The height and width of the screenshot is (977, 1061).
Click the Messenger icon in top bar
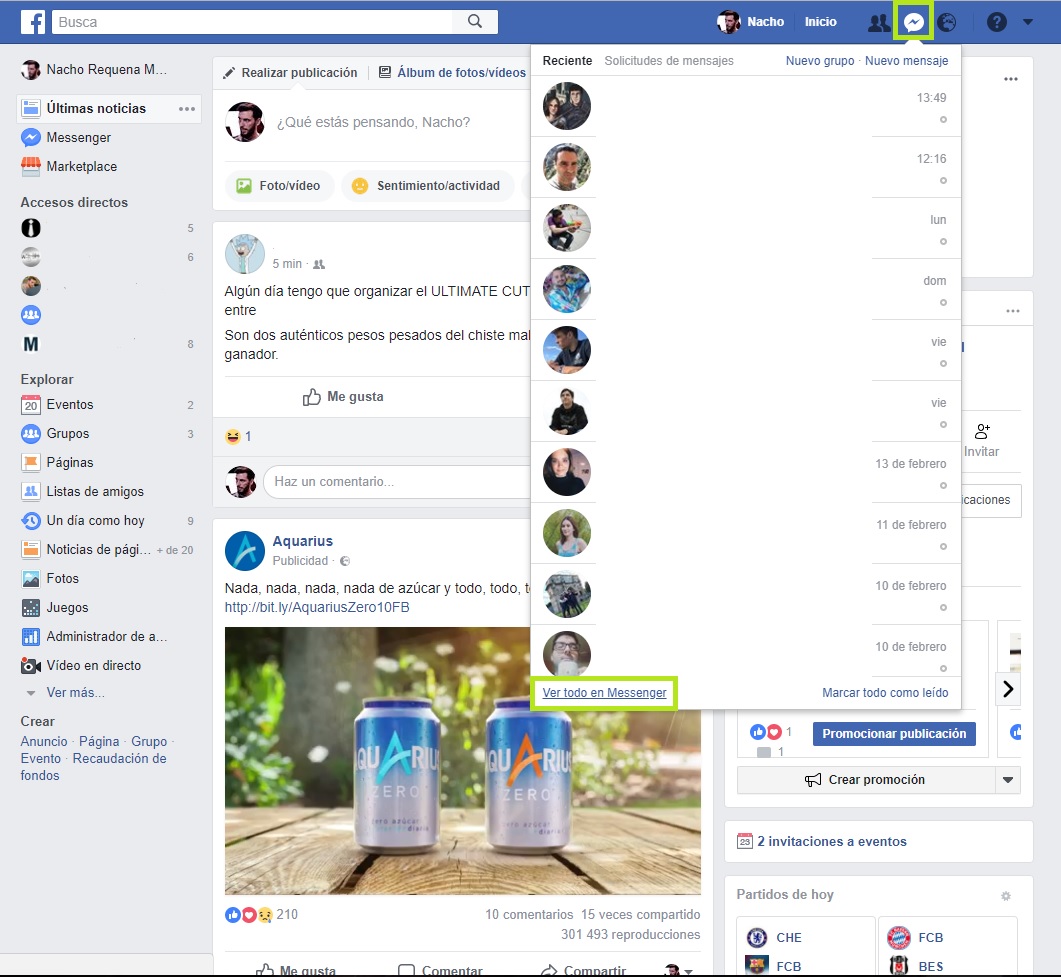(913, 22)
